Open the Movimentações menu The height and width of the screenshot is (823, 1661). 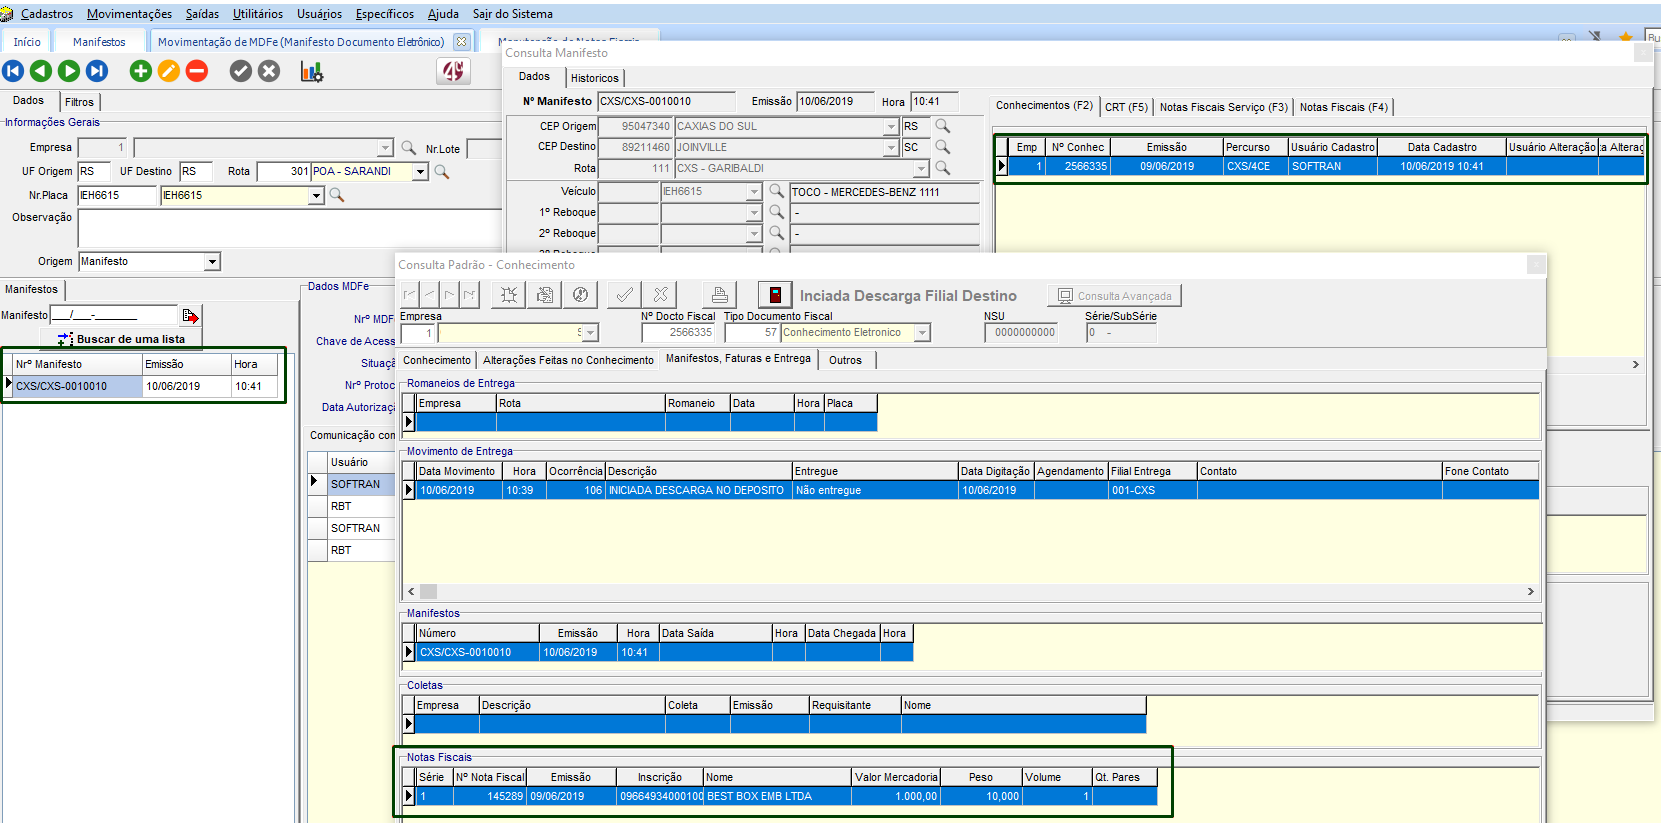[x=129, y=14]
